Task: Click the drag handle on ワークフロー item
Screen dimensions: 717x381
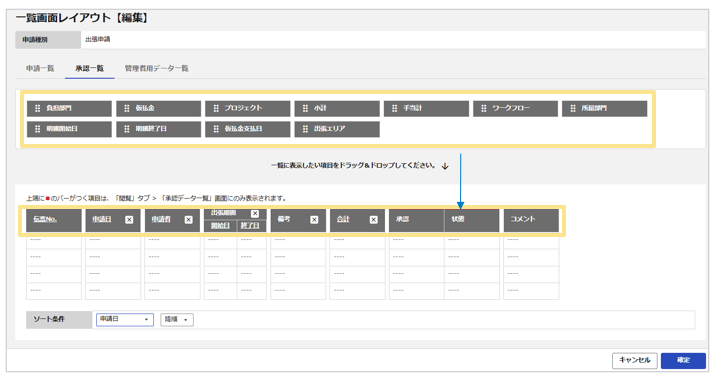Action: [x=483, y=108]
